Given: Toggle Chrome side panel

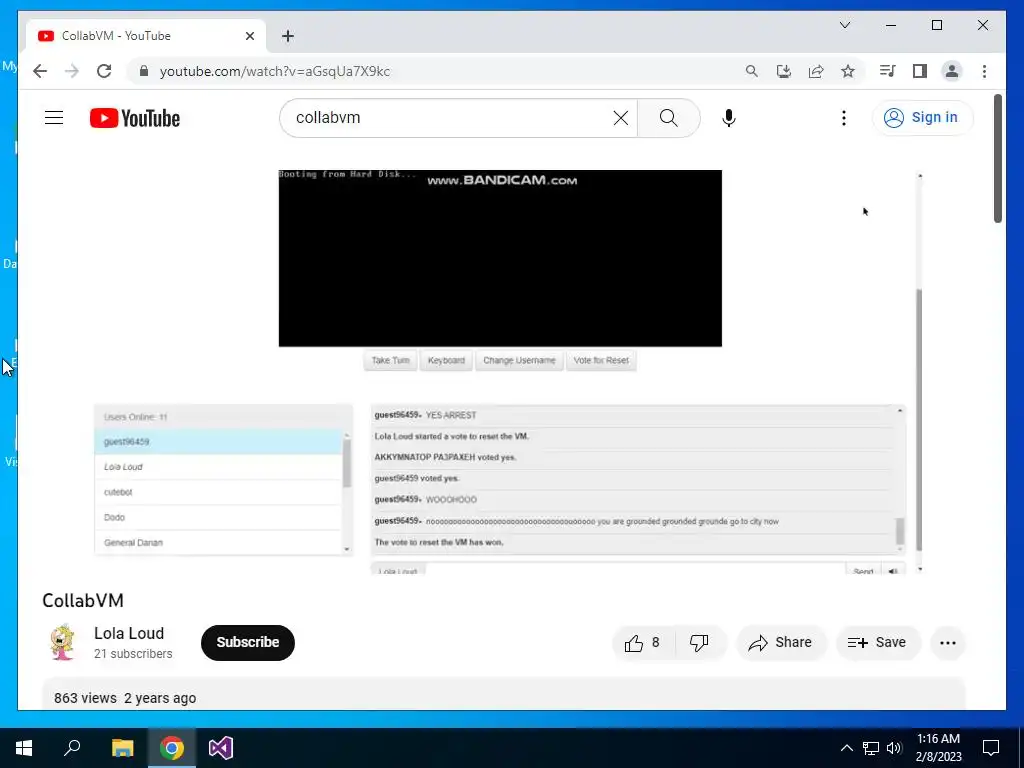Looking at the screenshot, I should click(920, 71).
